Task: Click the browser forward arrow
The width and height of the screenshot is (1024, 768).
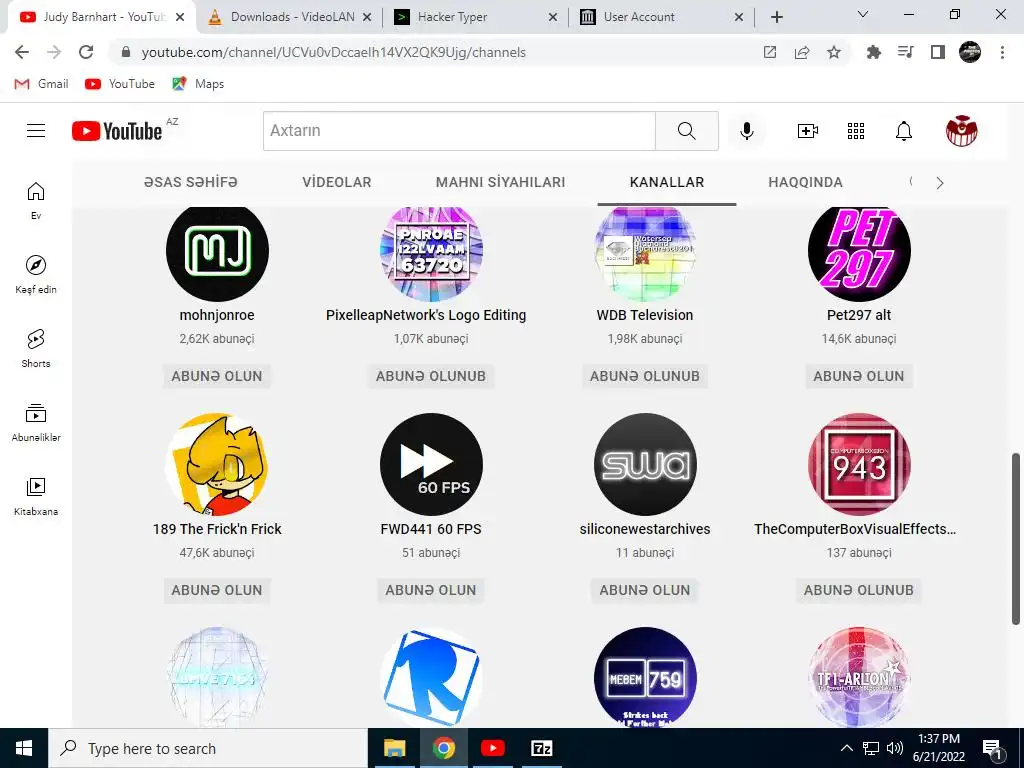Action: click(x=54, y=52)
